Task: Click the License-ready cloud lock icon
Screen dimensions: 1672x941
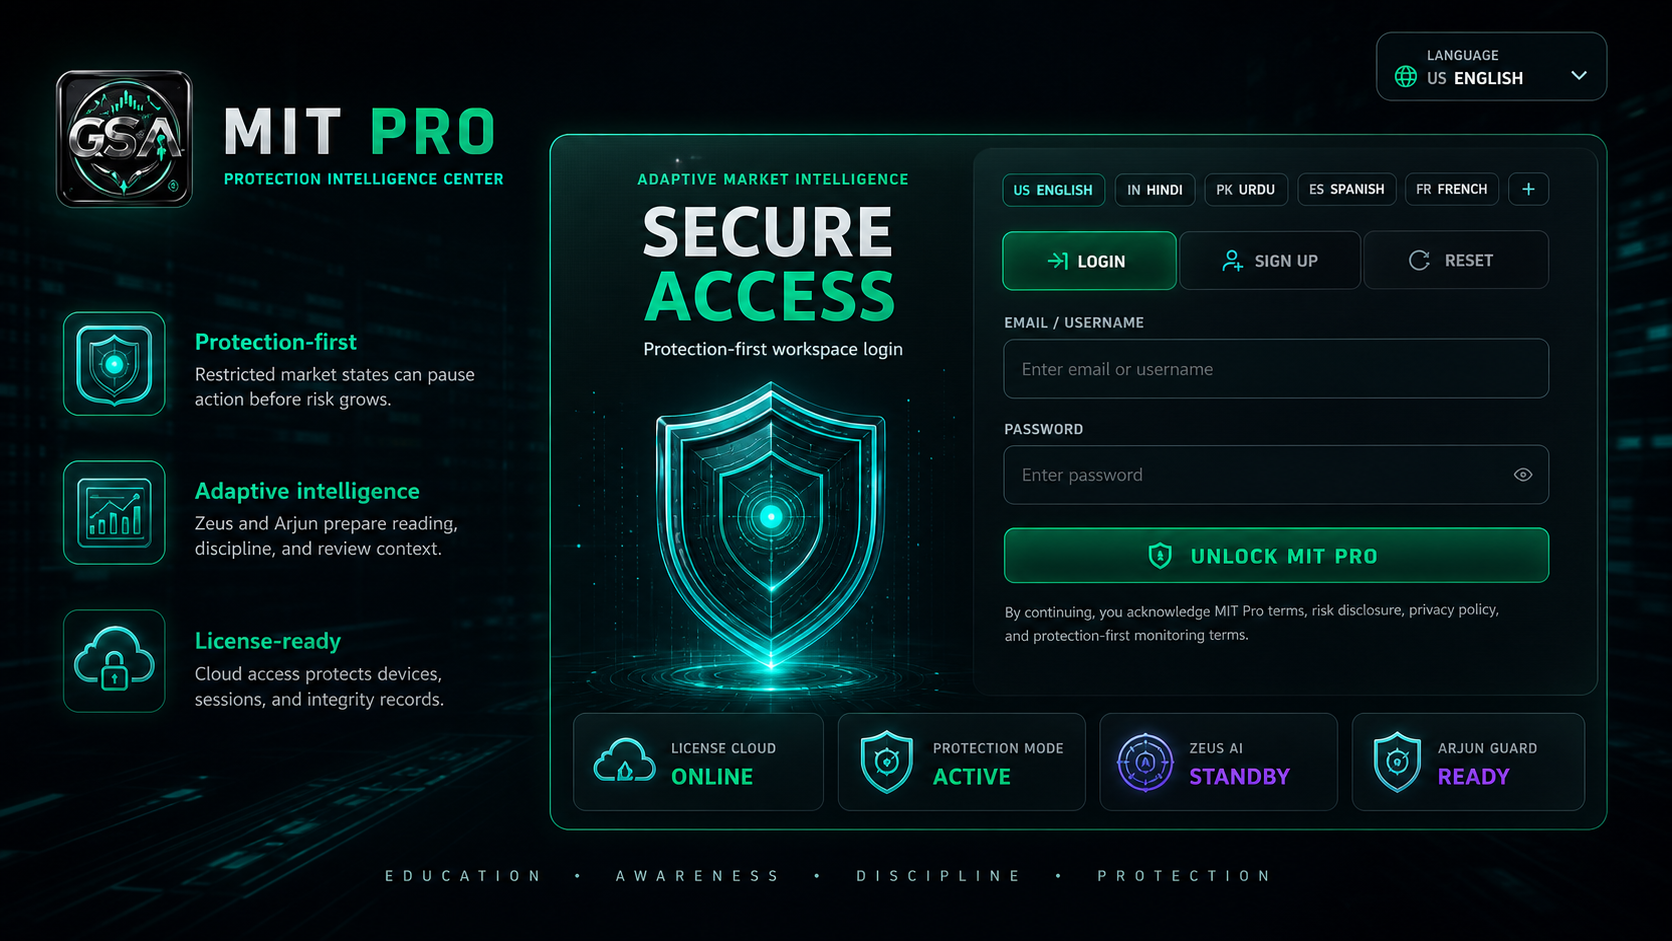Action: [114, 661]
